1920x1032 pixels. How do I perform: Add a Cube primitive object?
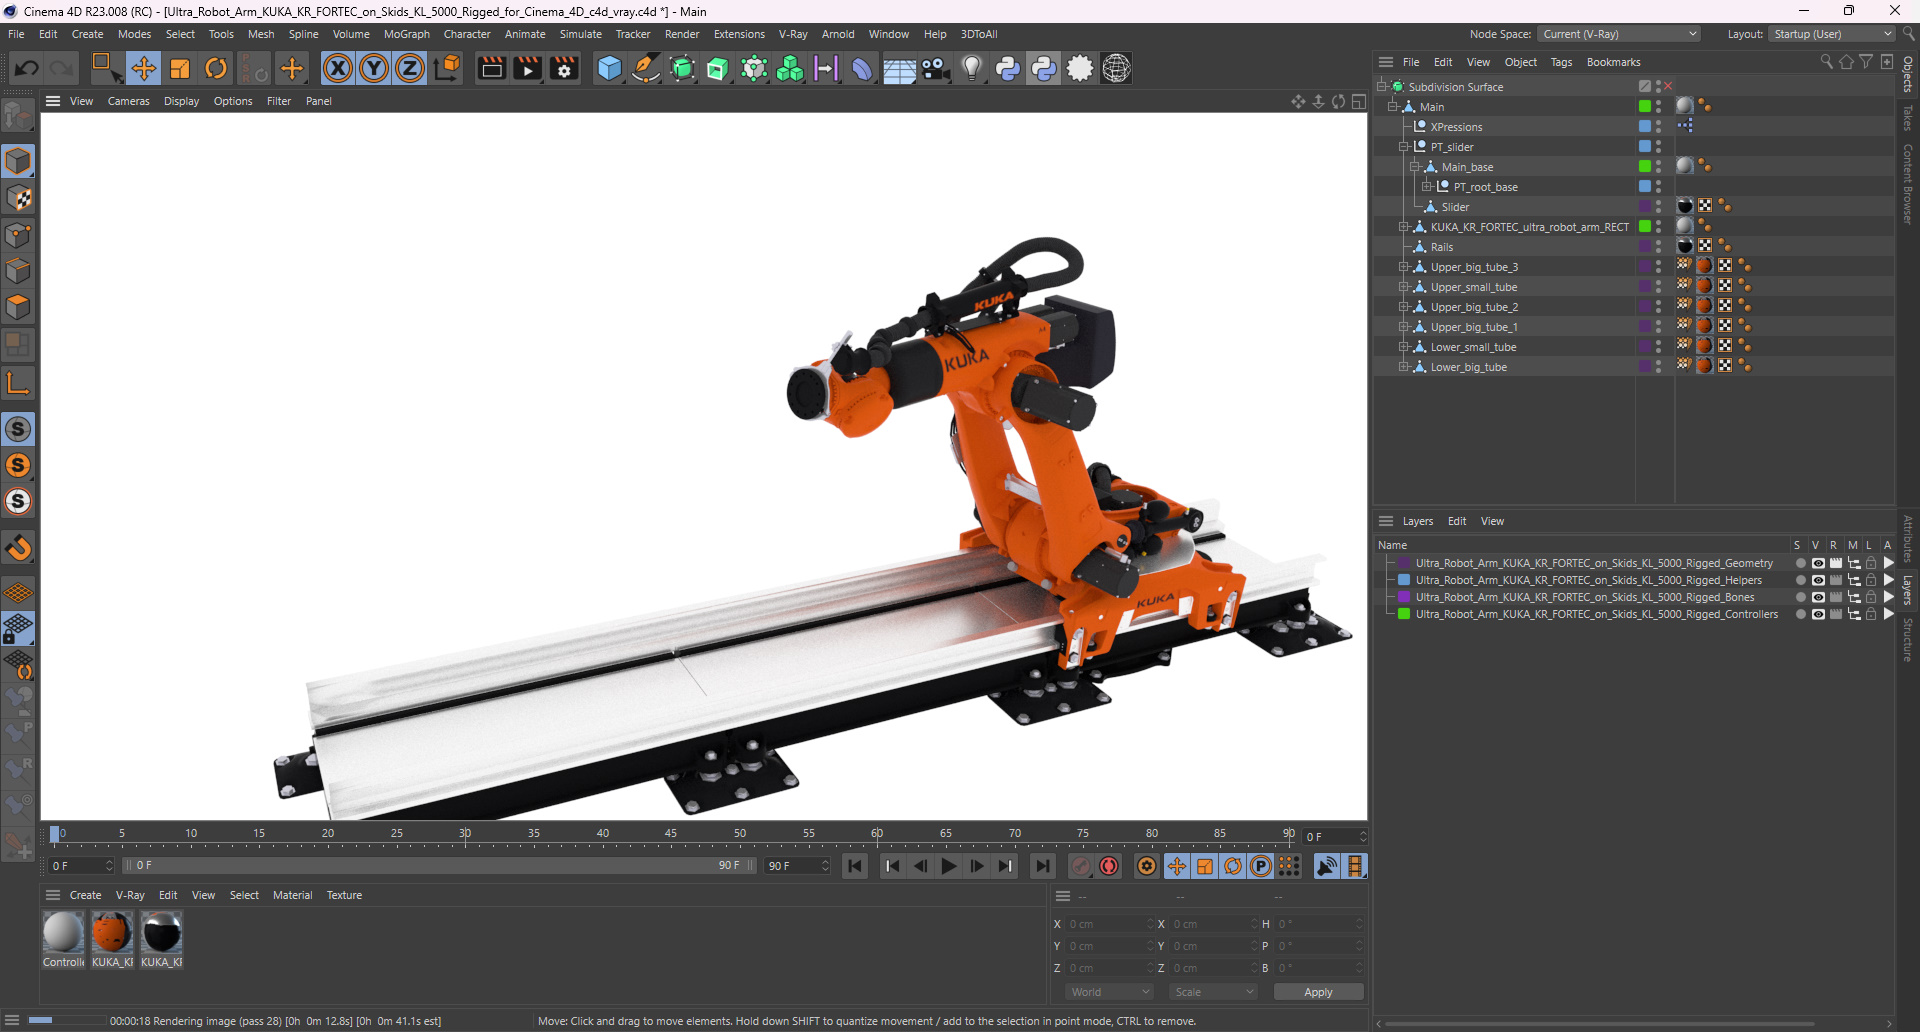click(609, 68)
